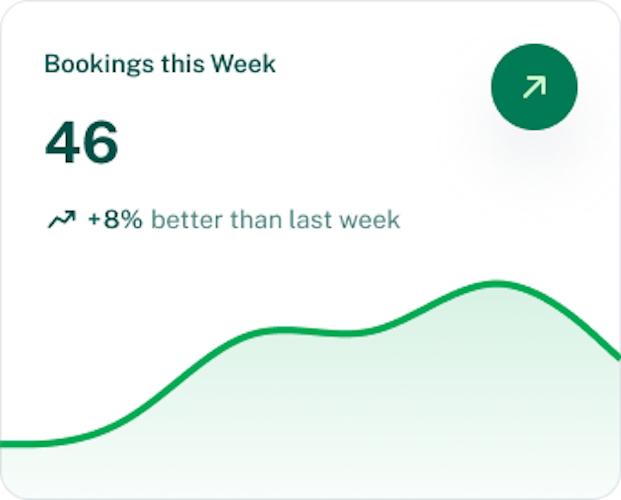621x500 pixels.
Task: Click the word Week in the card title
Action: pos(243,64)
